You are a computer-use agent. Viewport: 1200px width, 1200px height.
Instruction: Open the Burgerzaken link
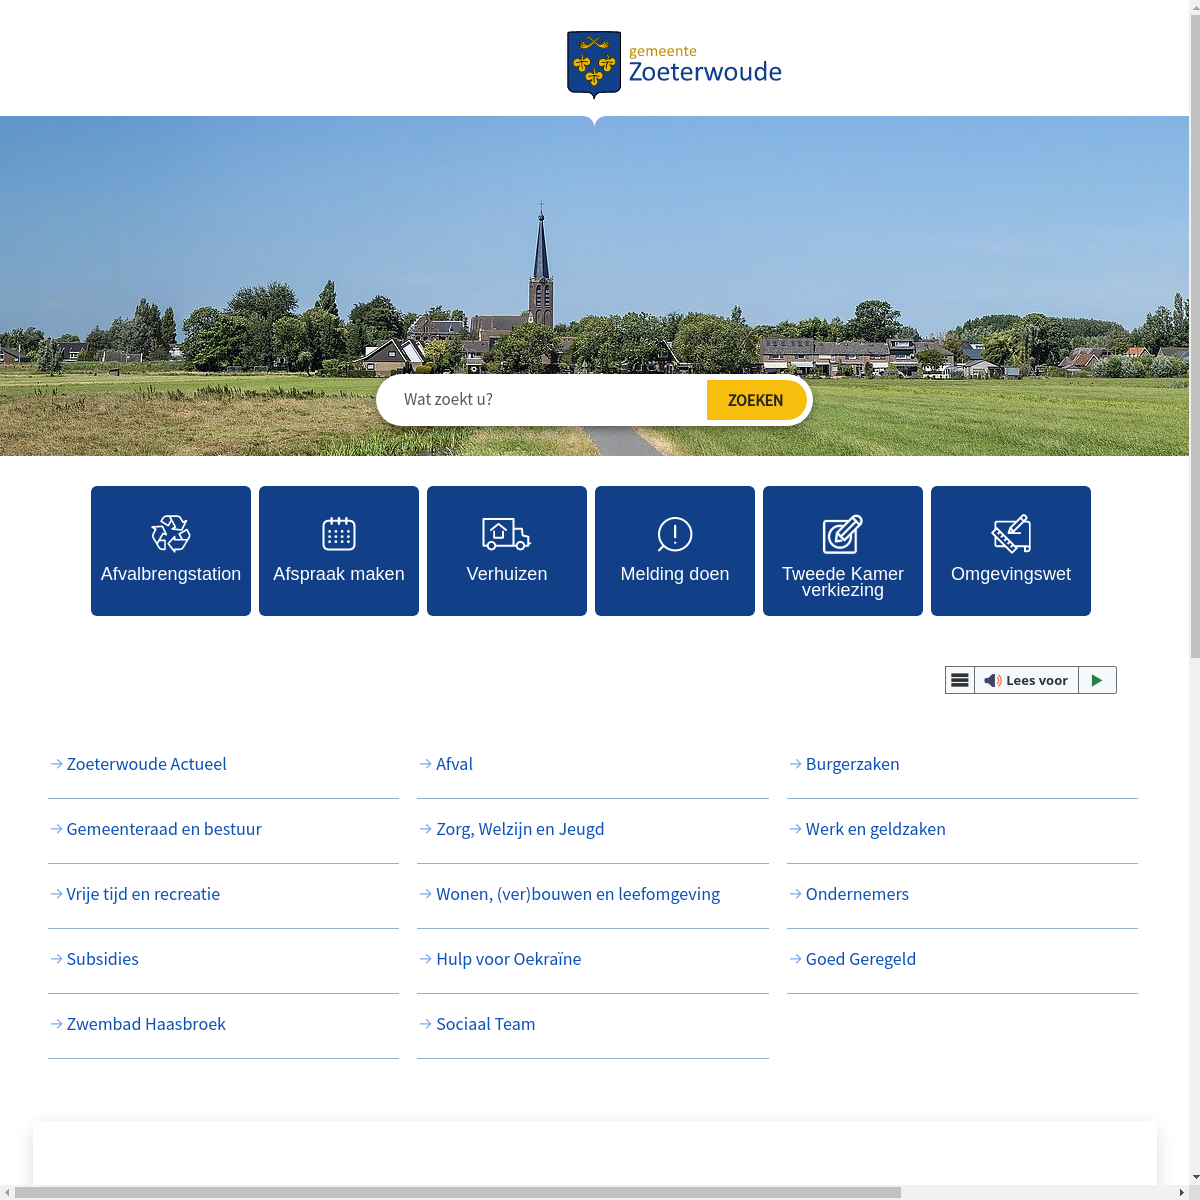853,764
